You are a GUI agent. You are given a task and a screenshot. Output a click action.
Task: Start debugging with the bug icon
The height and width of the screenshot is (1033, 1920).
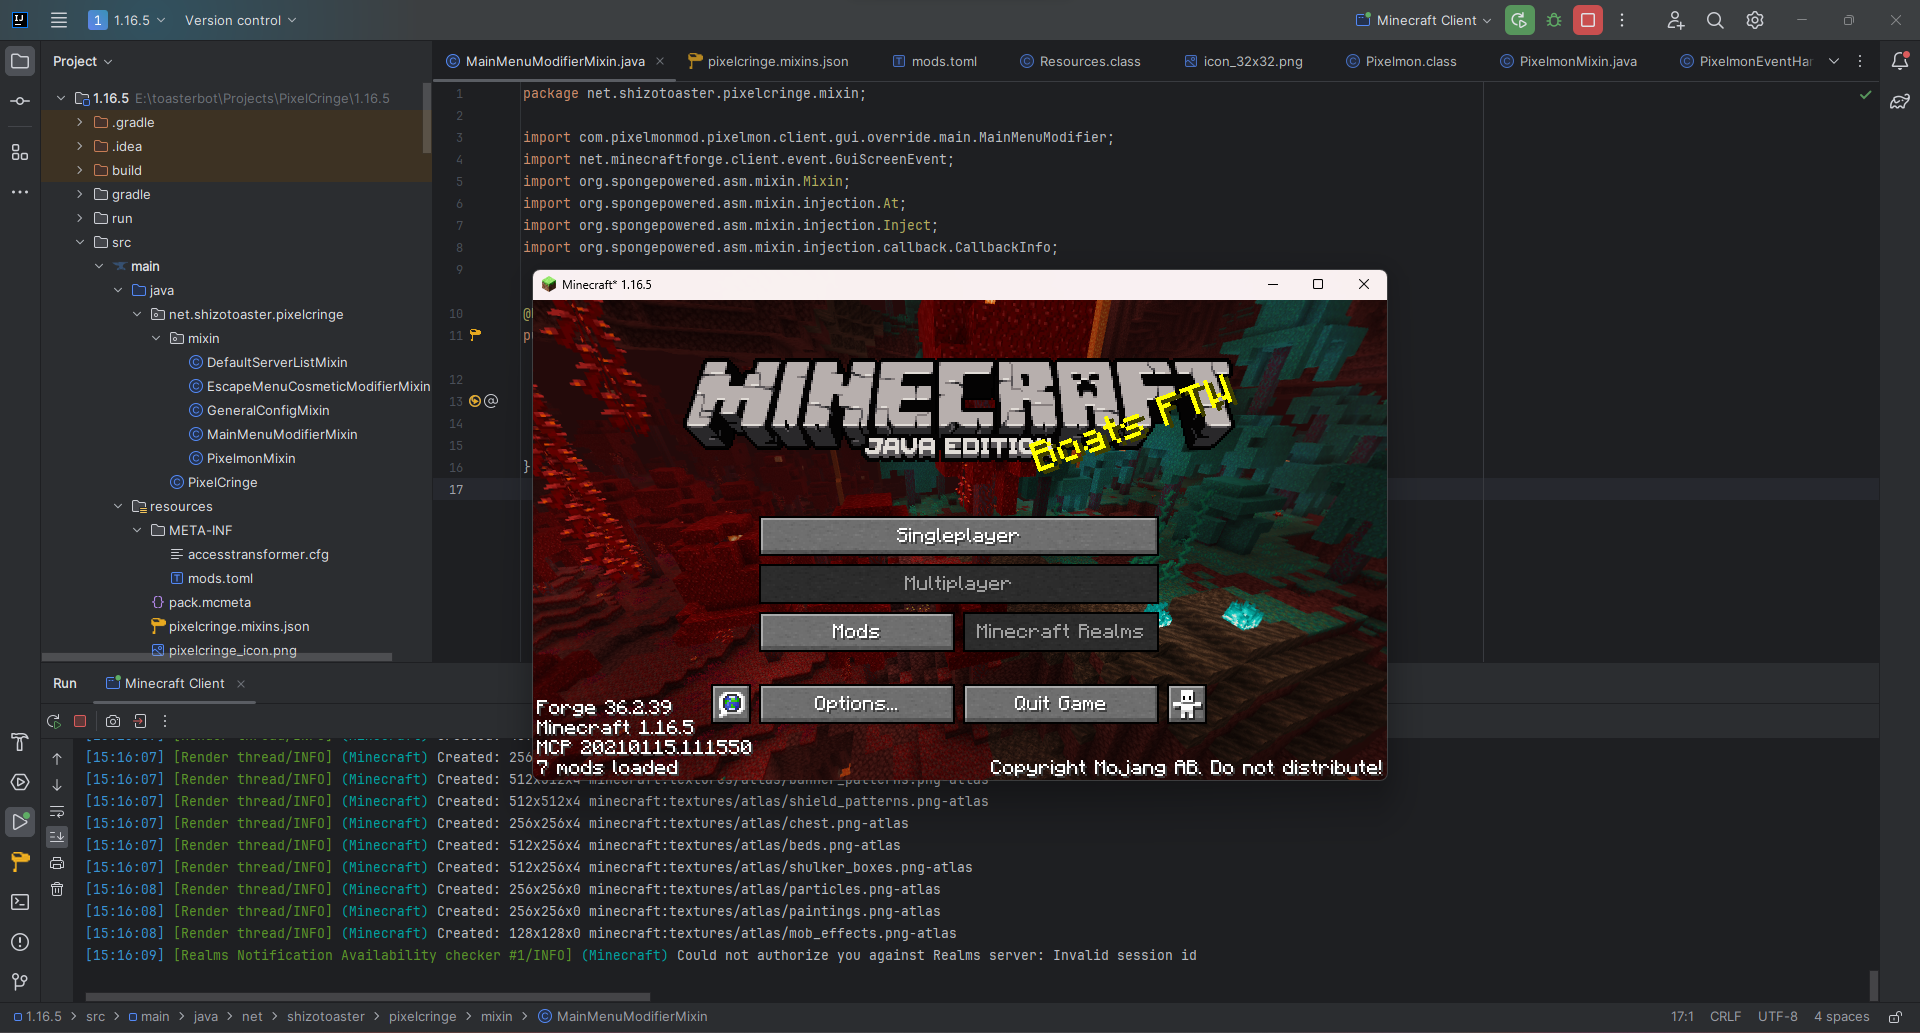pyautogui.click(x=1554, y=20)
